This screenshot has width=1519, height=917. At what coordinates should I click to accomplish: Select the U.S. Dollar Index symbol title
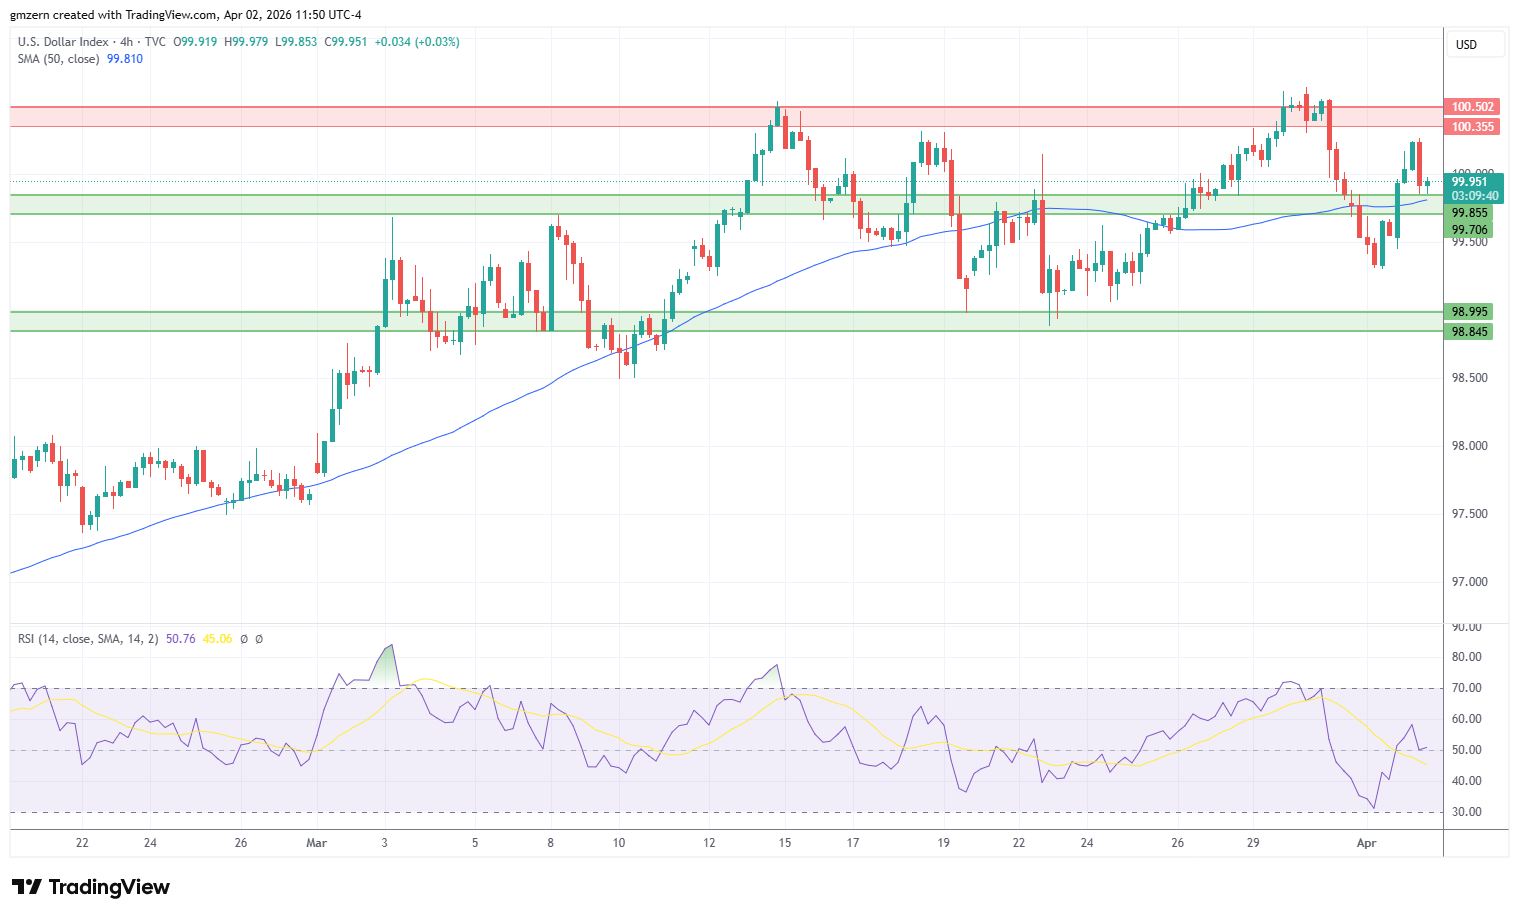click(63, 42)
